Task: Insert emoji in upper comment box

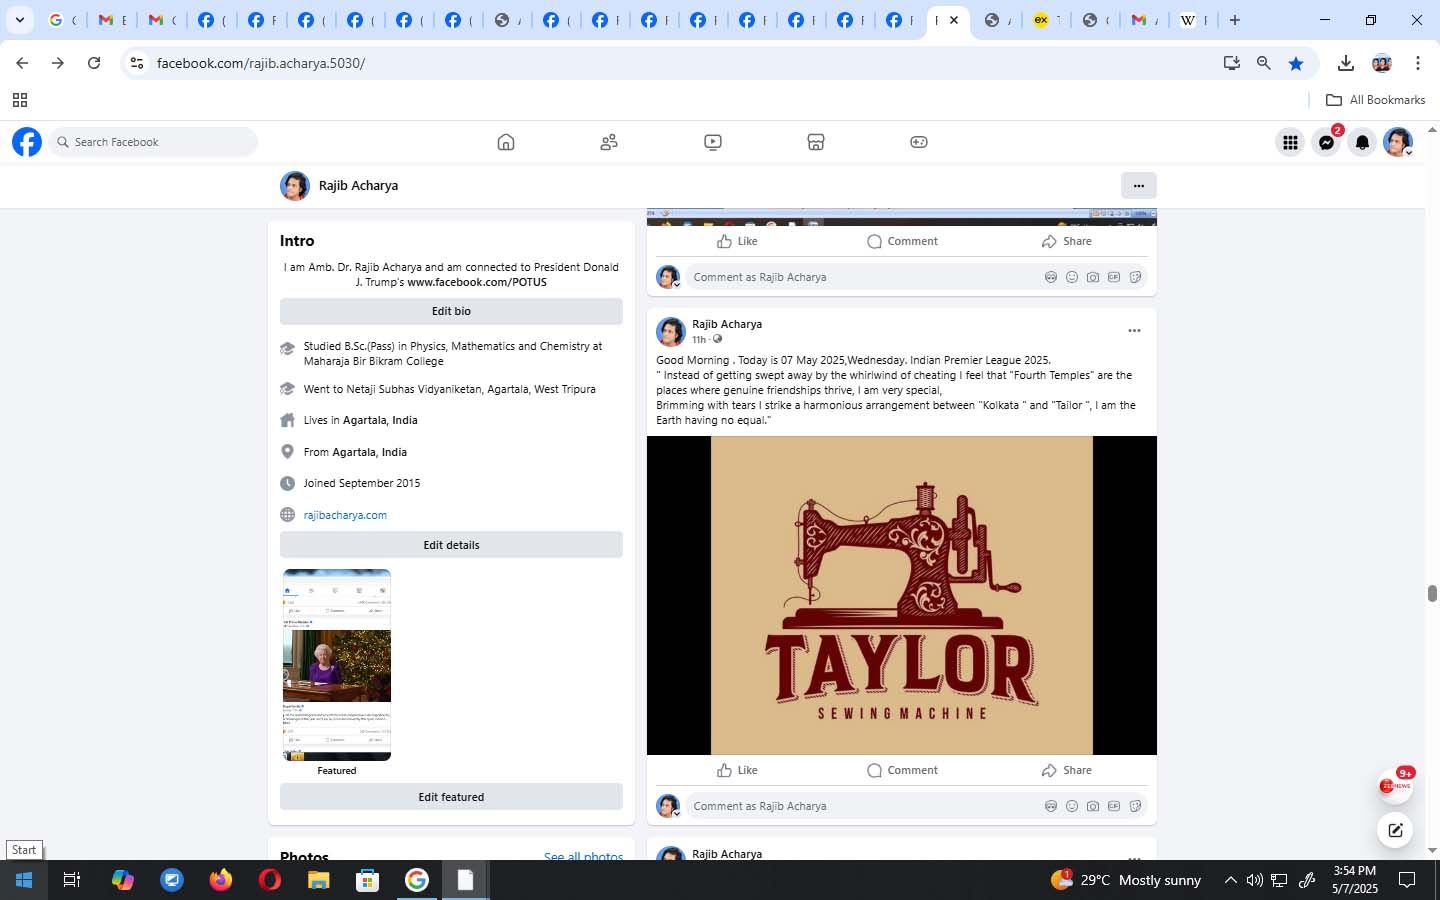Action: pos(1072,277)
